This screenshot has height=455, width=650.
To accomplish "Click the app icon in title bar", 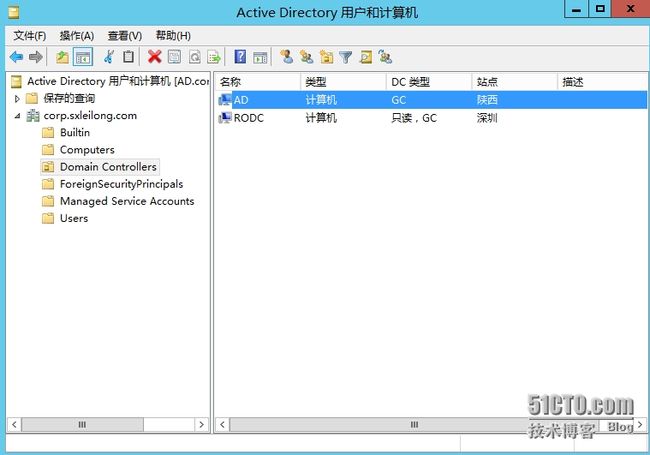I will tap(14, 12).
